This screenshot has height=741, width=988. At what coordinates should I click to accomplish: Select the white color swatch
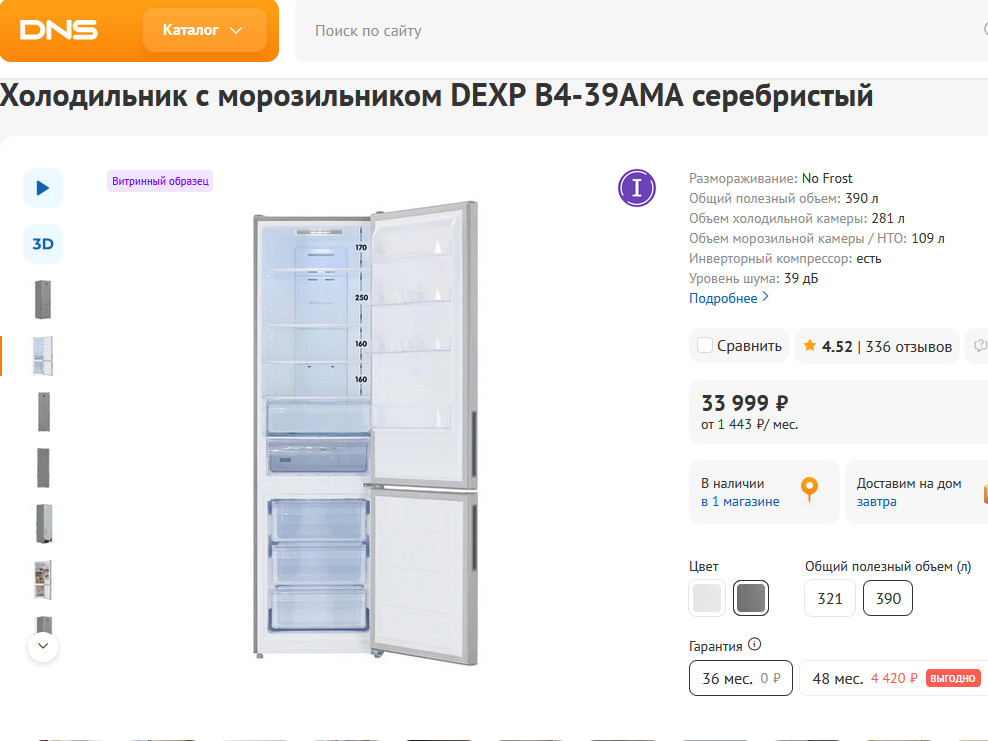[707, 599]
